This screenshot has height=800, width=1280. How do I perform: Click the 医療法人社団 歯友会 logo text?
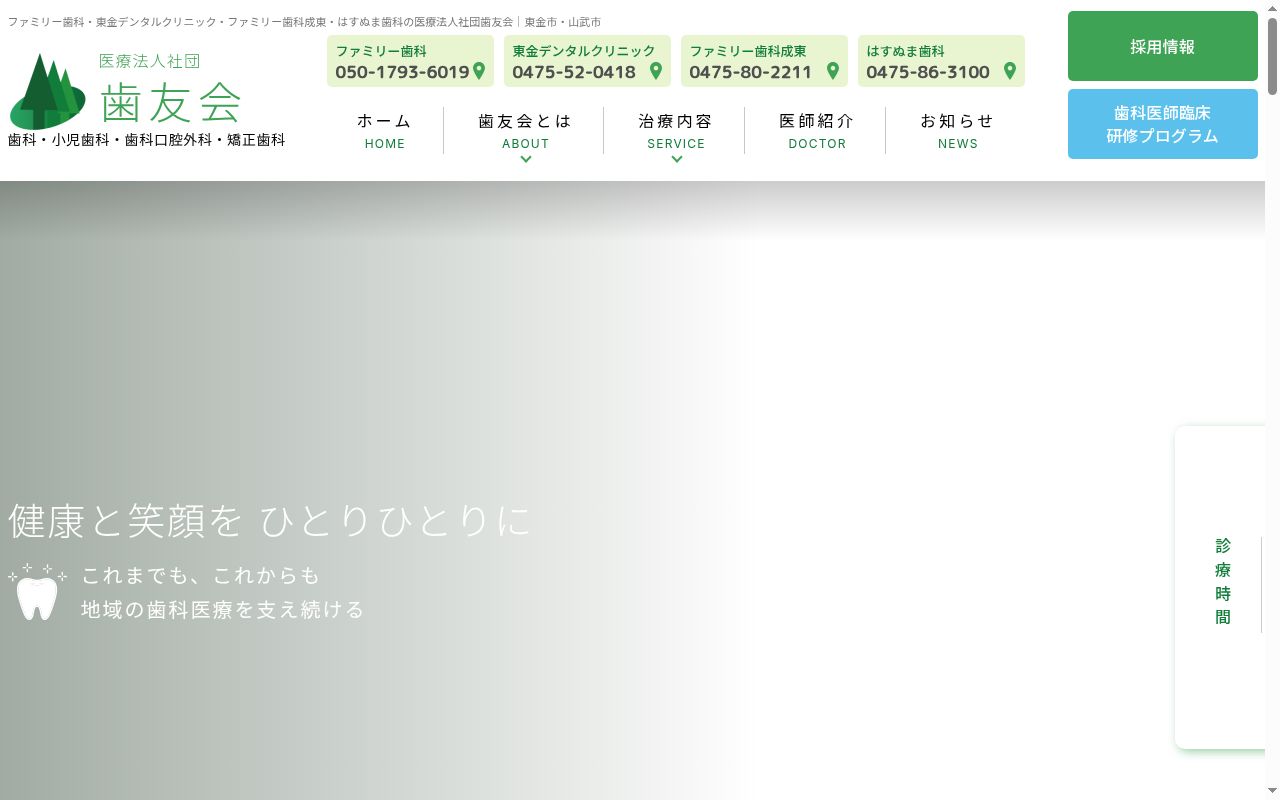[171, 89]
